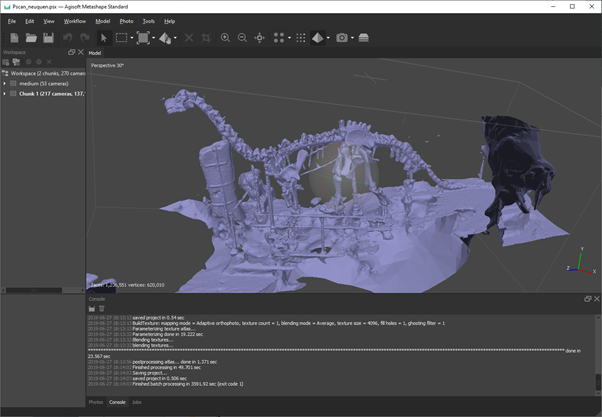This screenshot has width=602, height=417.
Task: Open the model view mode dropdown arrow
Action: [x=329, y=39]
